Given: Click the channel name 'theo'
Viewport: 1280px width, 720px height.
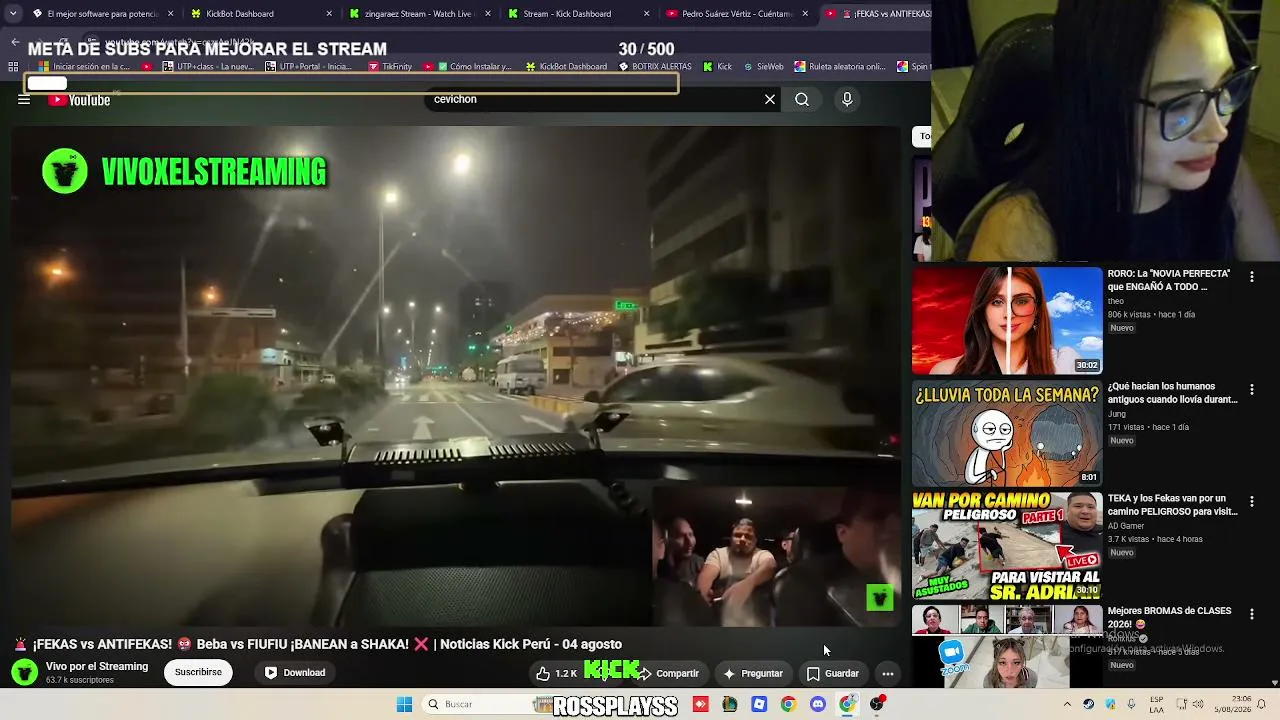Looking at the screenshot, I should point(1116,301).
